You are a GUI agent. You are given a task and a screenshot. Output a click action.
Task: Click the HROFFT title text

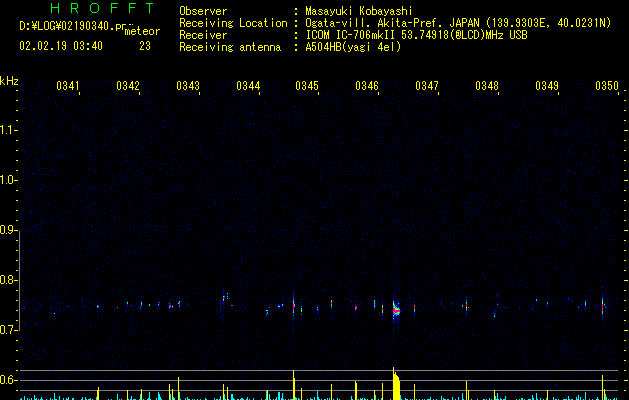[x=102, y=8]
